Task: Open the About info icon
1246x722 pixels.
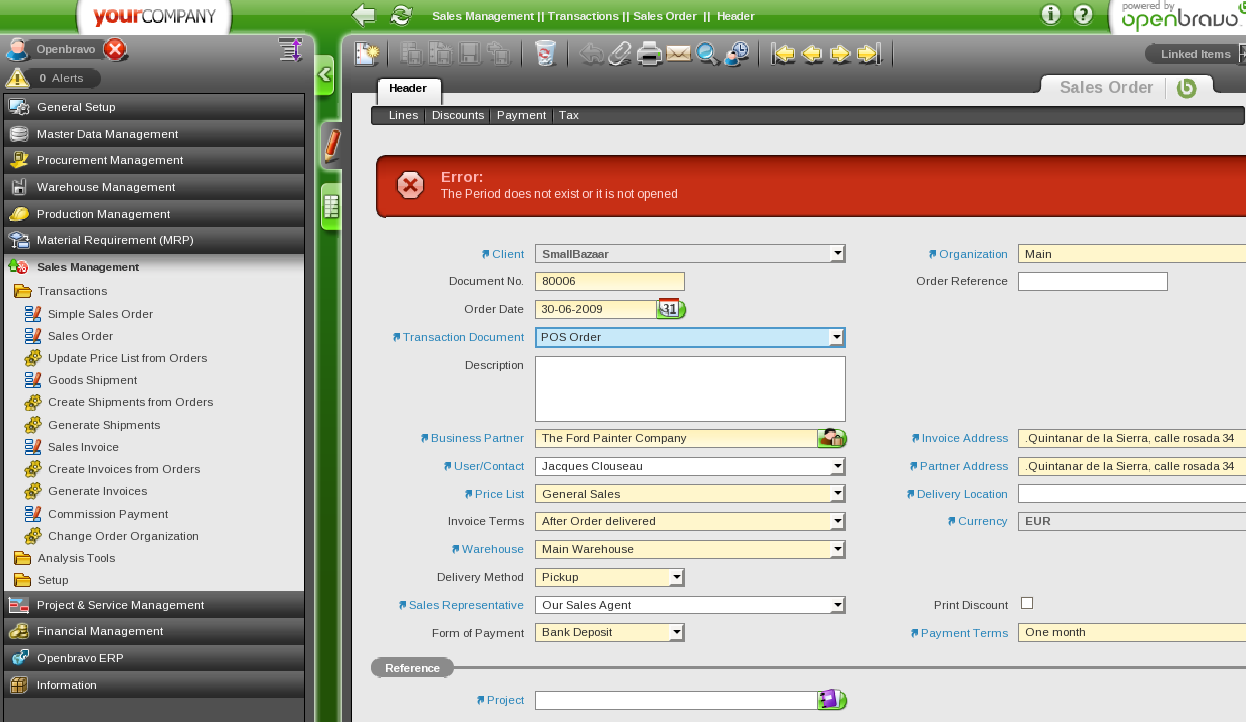Action: (x=1051, y=15)
